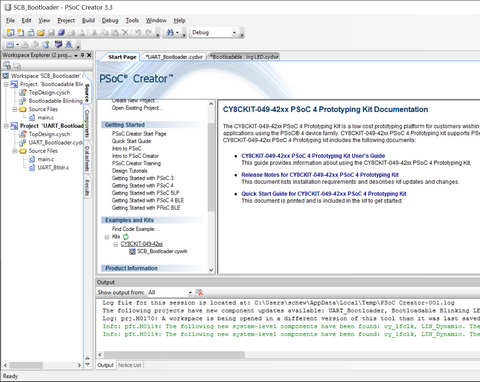Viewport: 480px width, 382px height.
Task: Click the Print toolbar icon
Action: coord(71,33)
